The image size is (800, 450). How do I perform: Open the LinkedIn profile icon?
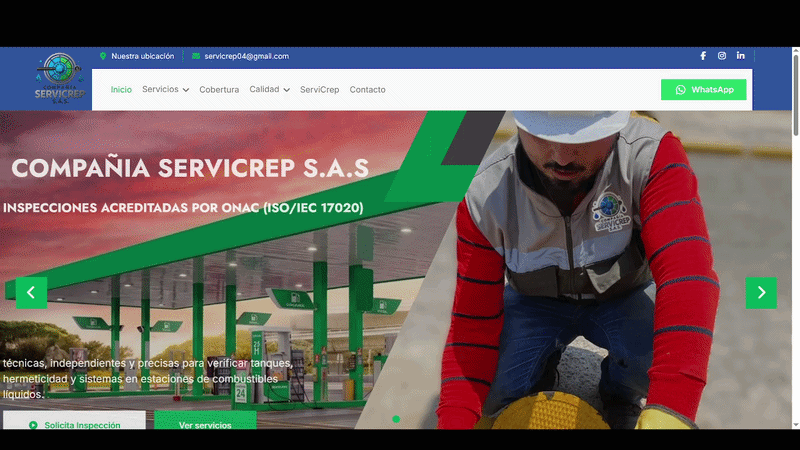point(740,55)
